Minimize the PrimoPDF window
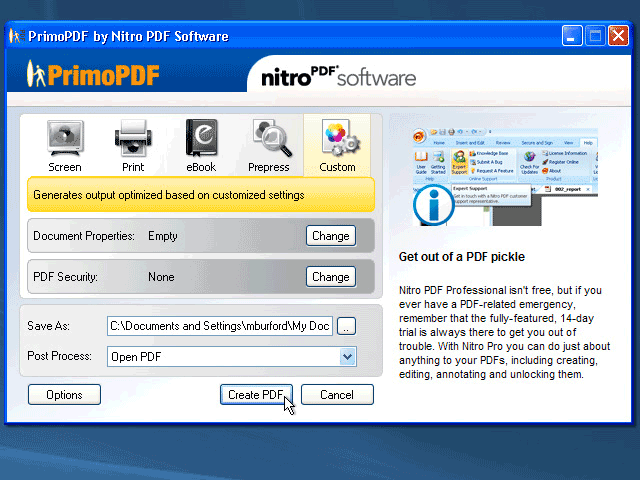Image resolution: width=640 pixels, height=480 pixels. [572, 36]
